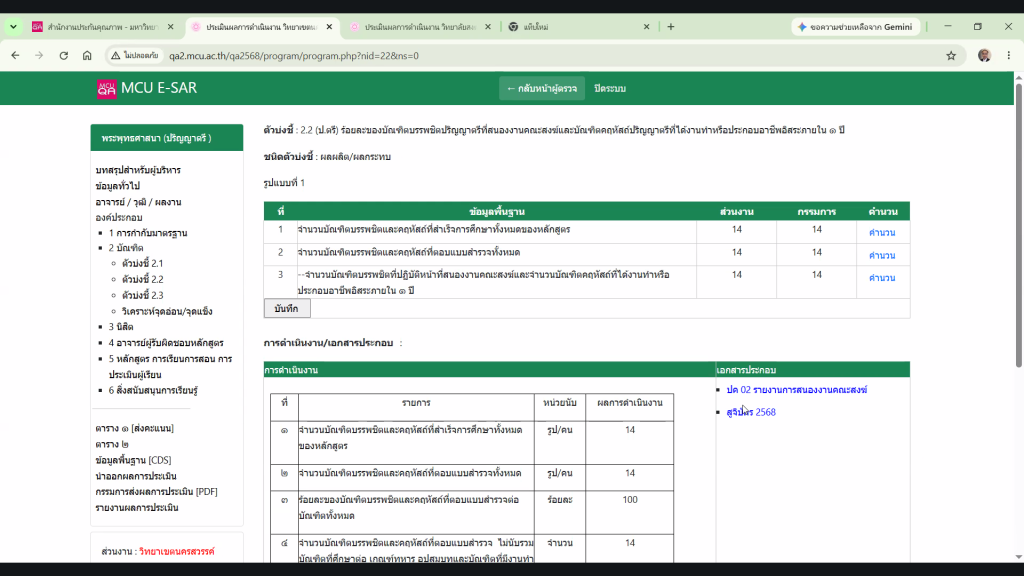The image size is (1024, 576).
Task: Click the บันทึก save button
Action: coord(287,308)
